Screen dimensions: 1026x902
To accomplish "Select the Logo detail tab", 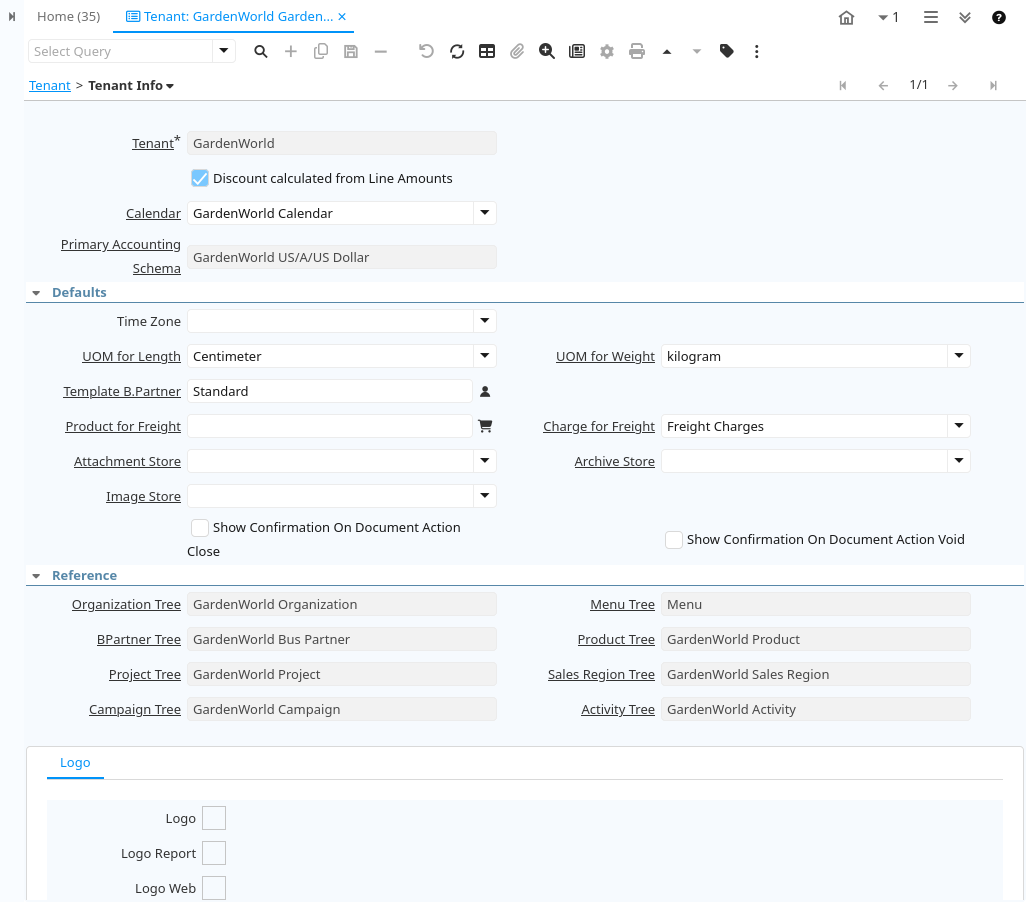I will click(75, 763).
